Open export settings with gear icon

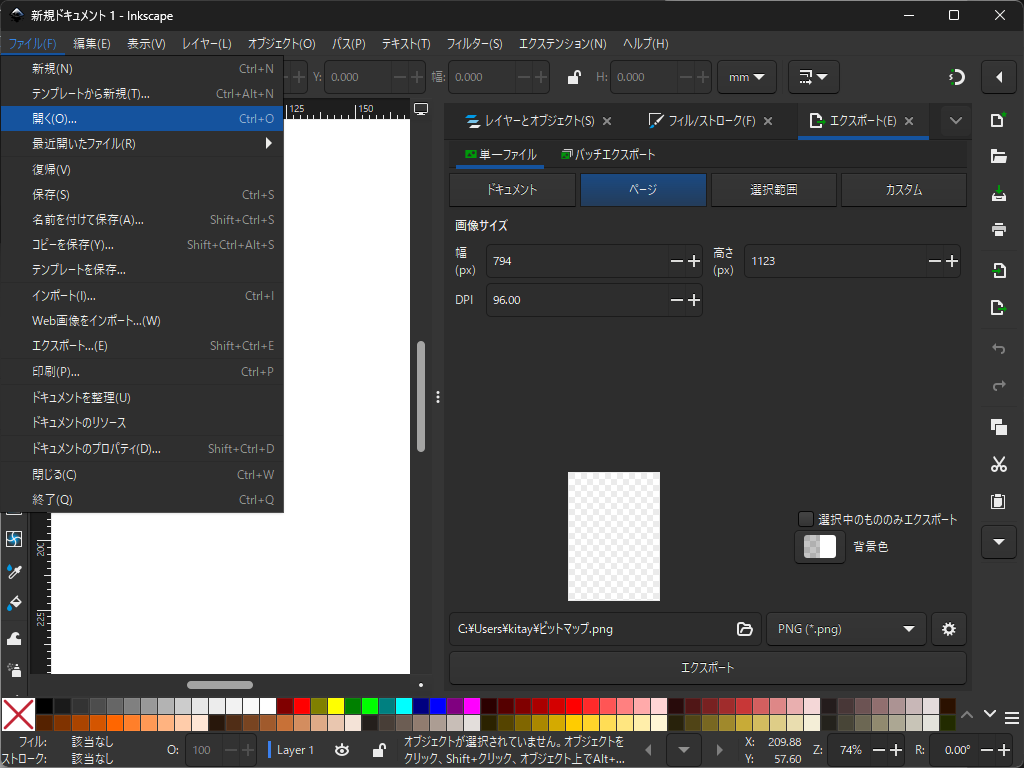948,629
